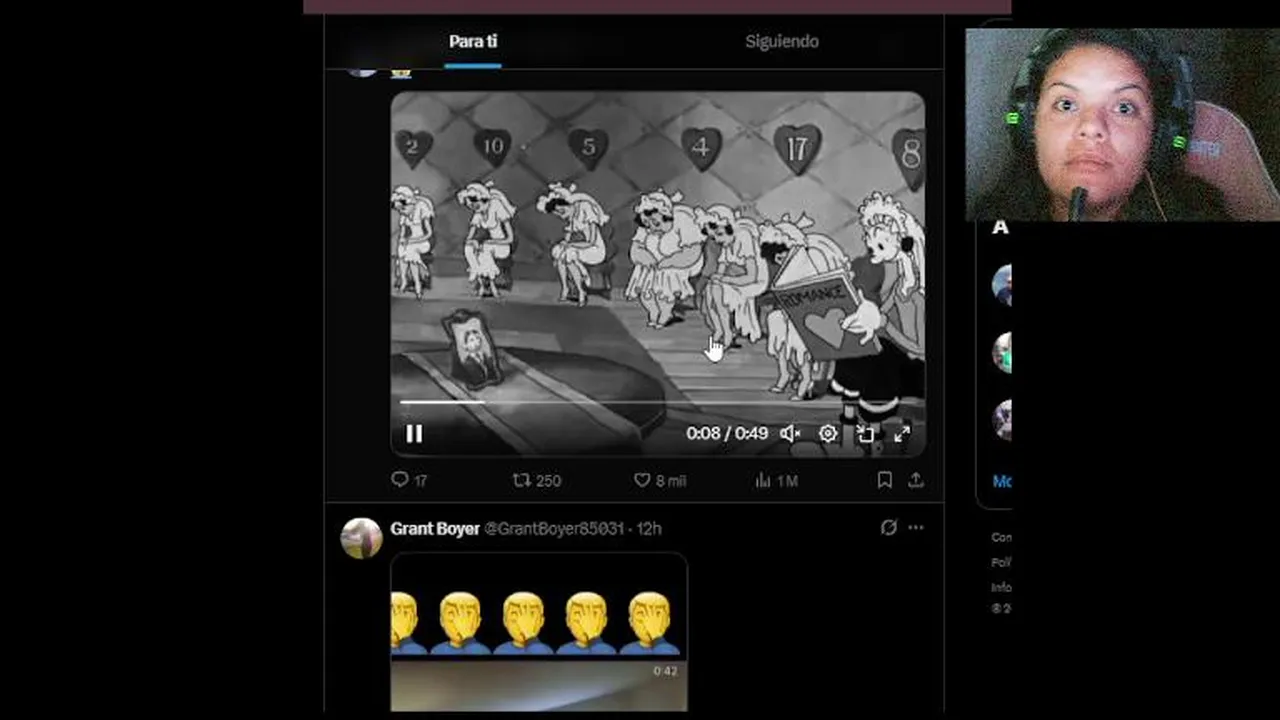
Task: Open more options on Grant Boyer's tweet
Action: tap(916, 527)
